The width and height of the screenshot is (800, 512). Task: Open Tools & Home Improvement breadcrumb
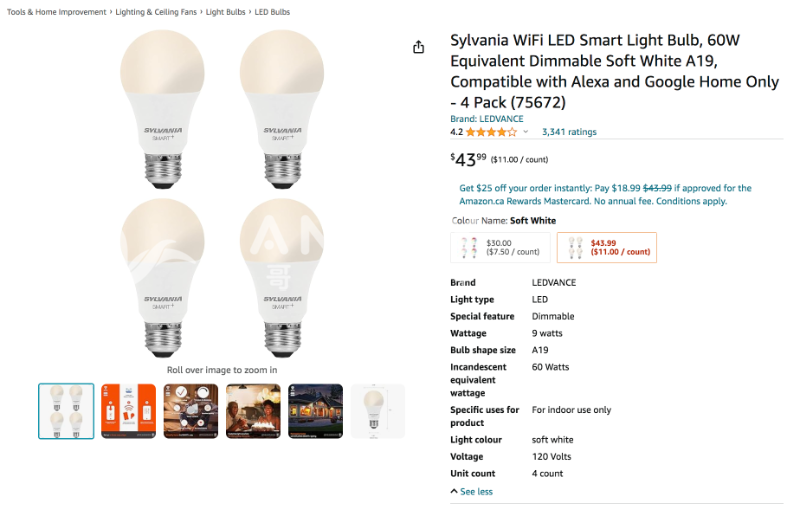[56, 12]
